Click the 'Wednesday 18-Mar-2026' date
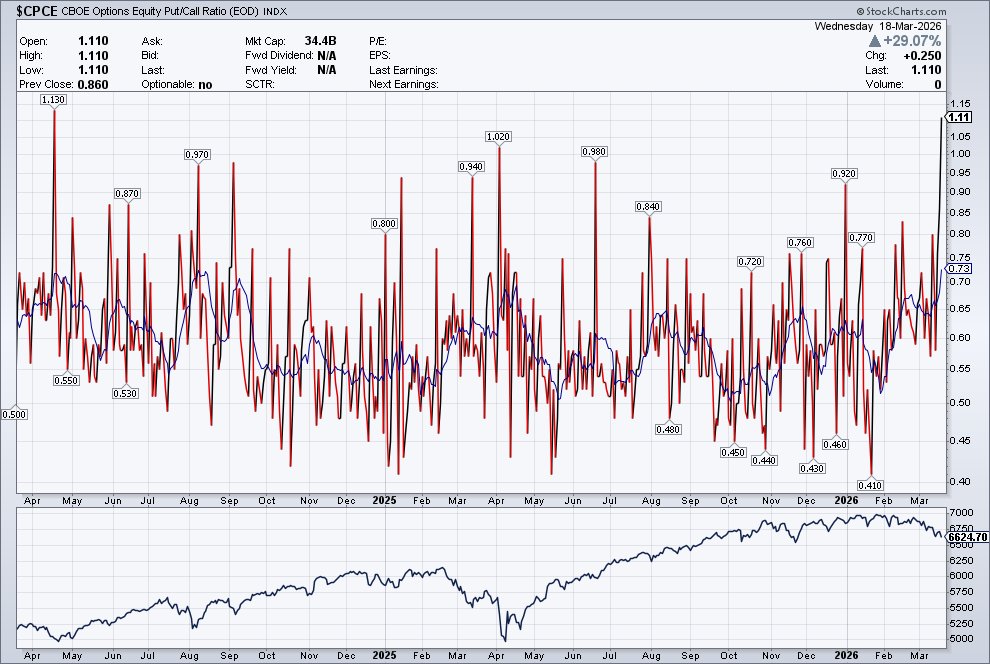This screenshot has height=664, width=990. 878,26
